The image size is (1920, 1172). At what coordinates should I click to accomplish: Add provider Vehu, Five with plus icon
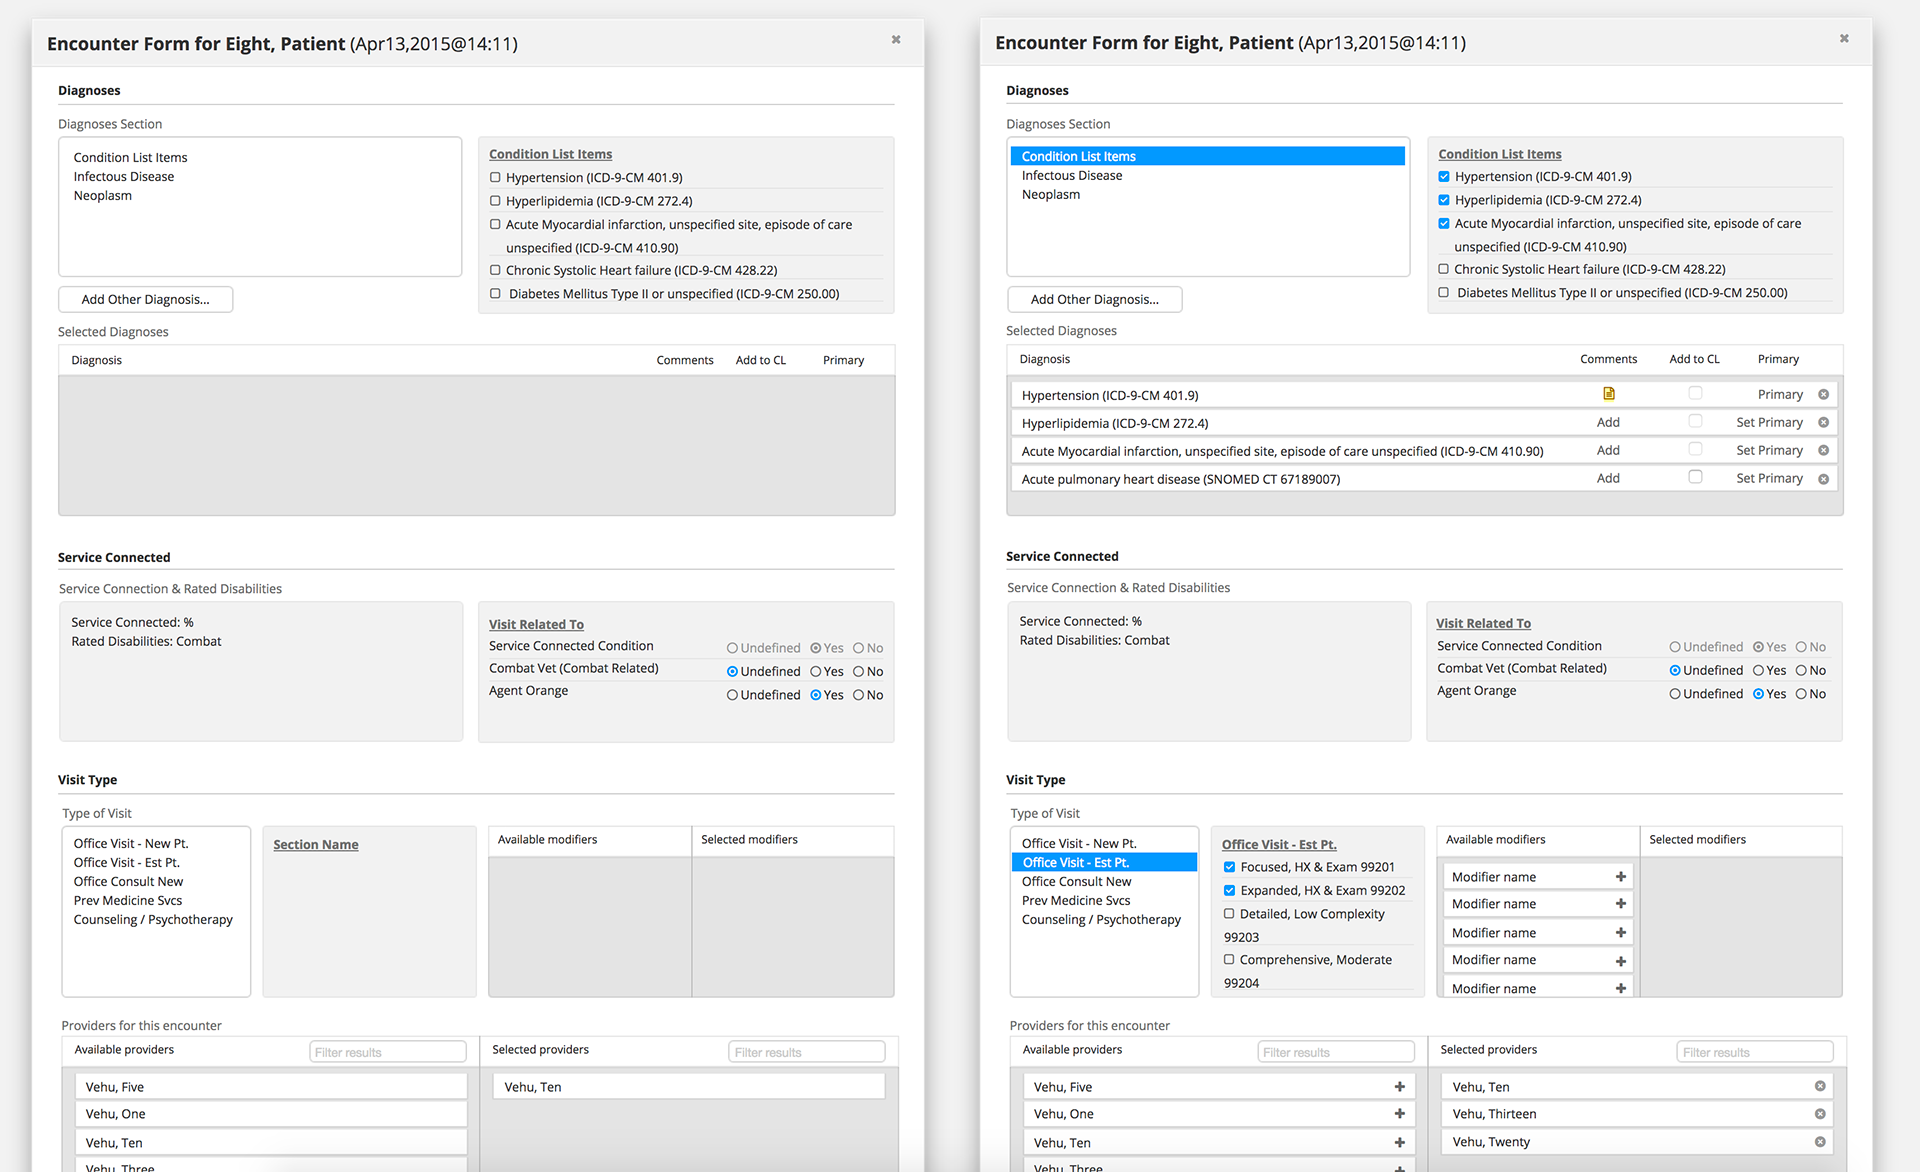(x=1399, y=1087)
